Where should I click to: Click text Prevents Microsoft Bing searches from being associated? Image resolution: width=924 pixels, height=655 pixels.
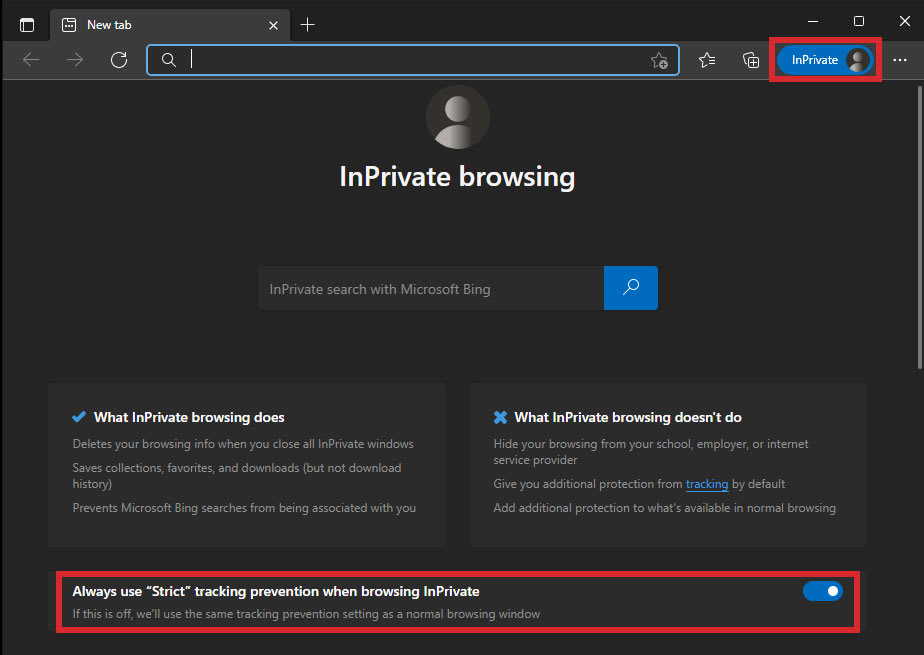point(244,508)
